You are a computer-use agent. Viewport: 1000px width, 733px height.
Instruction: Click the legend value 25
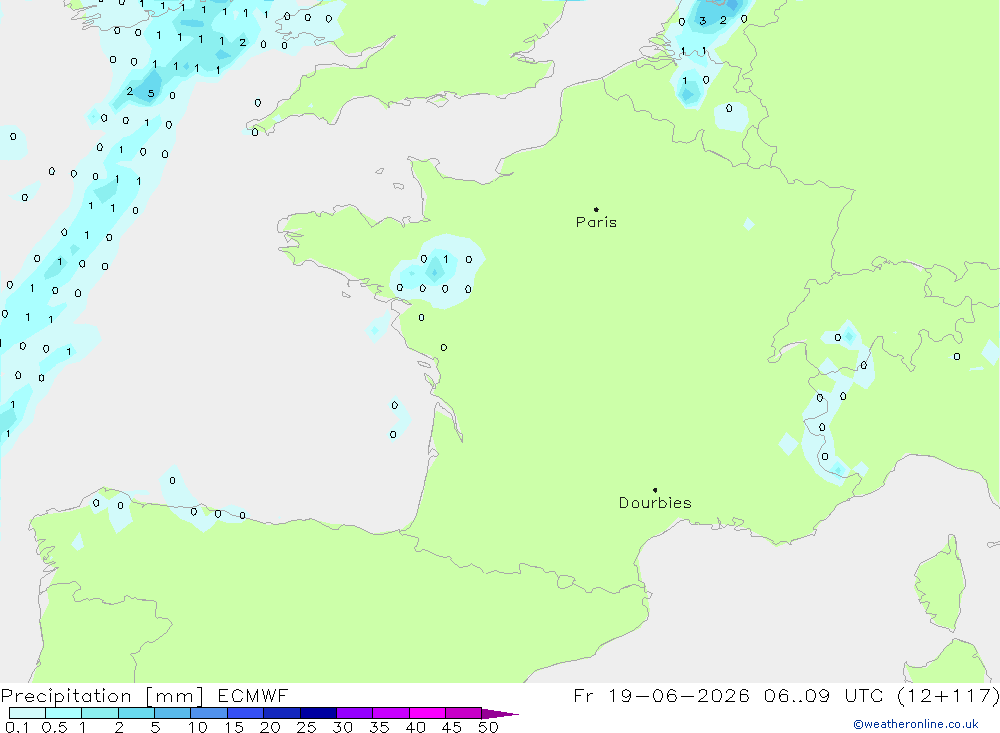[307, 727]
